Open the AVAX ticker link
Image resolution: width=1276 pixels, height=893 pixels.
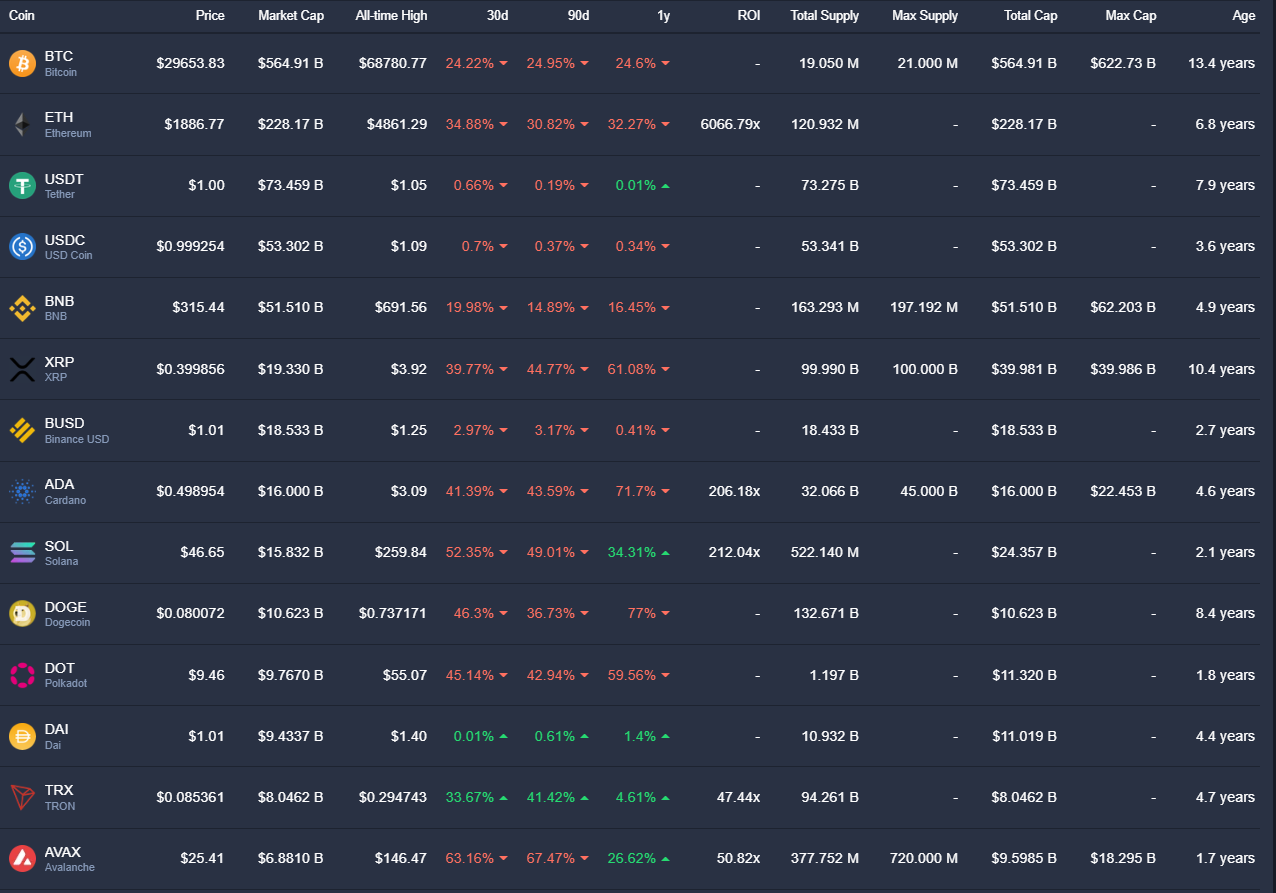pos(63,852)
